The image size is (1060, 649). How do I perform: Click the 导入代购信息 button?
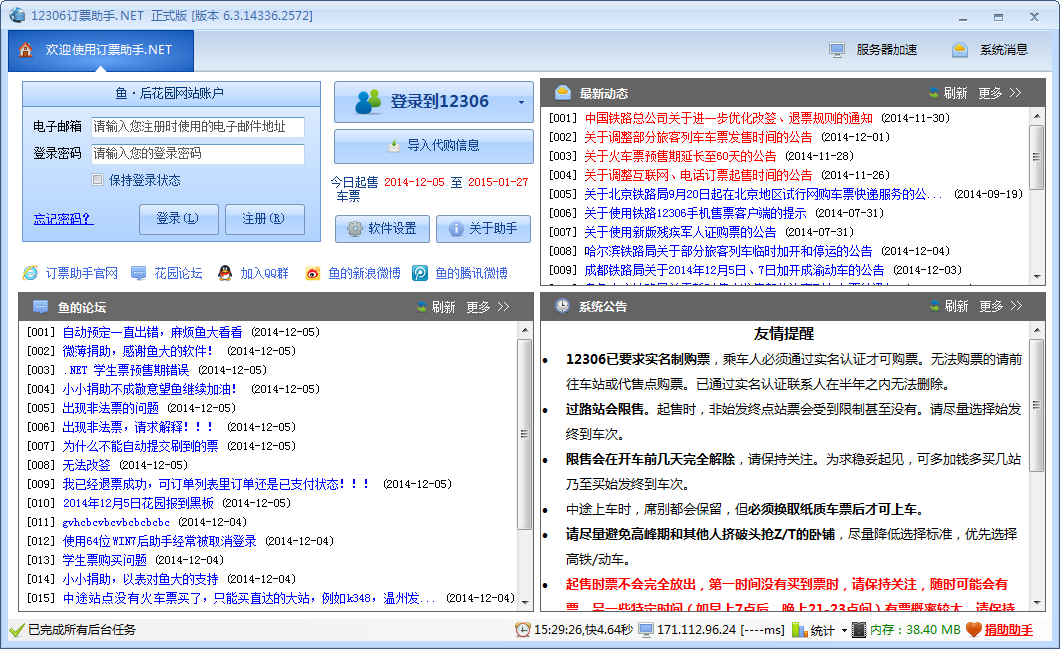434,145
